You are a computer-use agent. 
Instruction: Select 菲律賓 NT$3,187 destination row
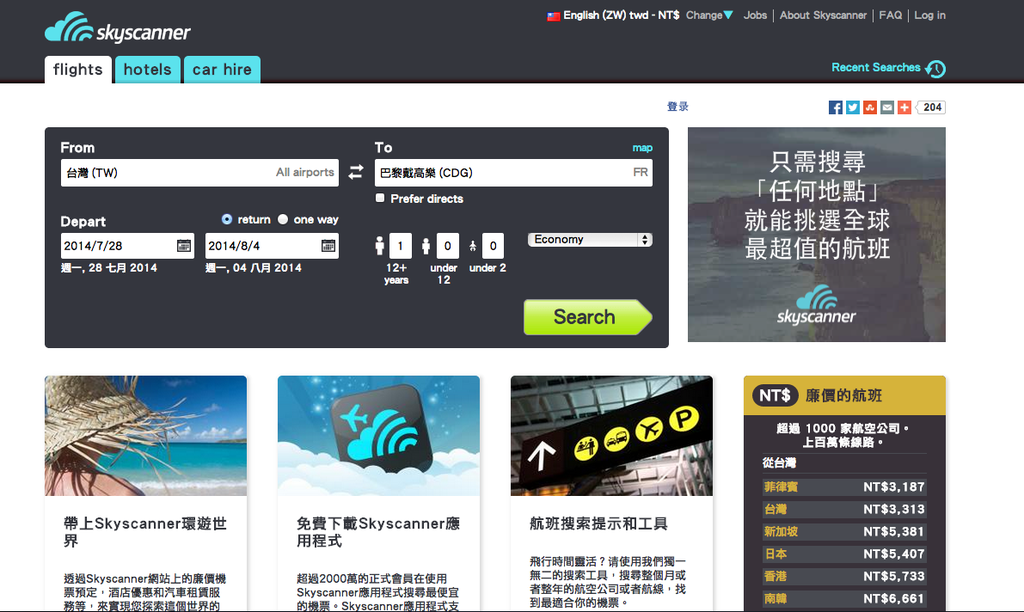[x=844, y=487]
